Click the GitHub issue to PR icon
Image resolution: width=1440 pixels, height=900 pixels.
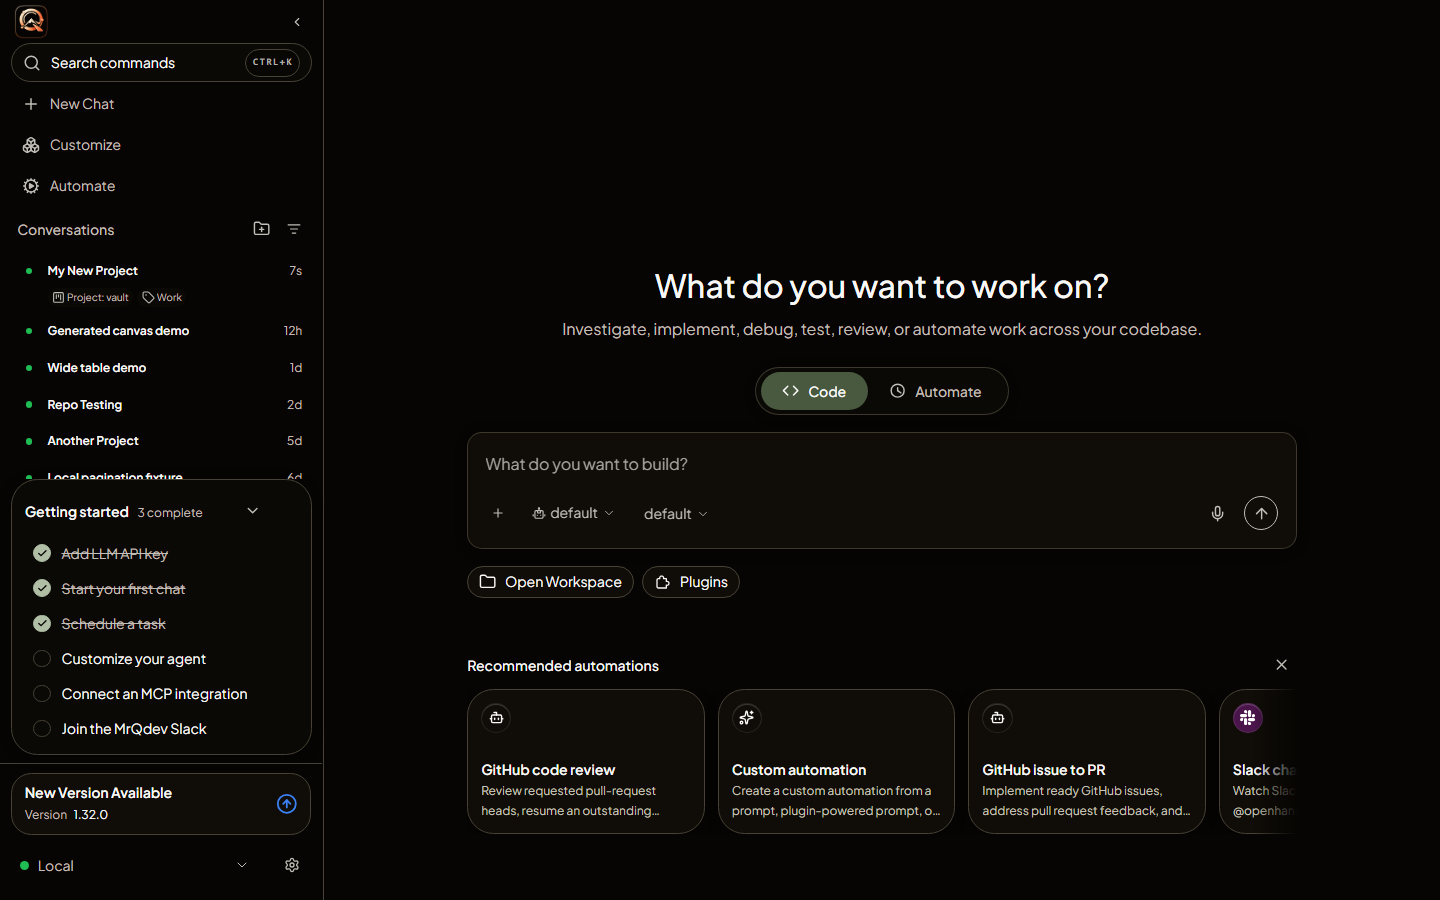(997, 718)
